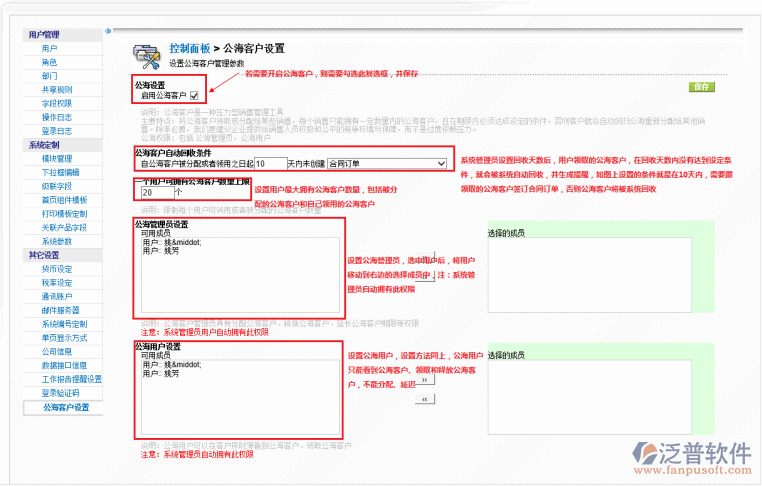Click the << button in 公海用户设置

coord(425,399)
